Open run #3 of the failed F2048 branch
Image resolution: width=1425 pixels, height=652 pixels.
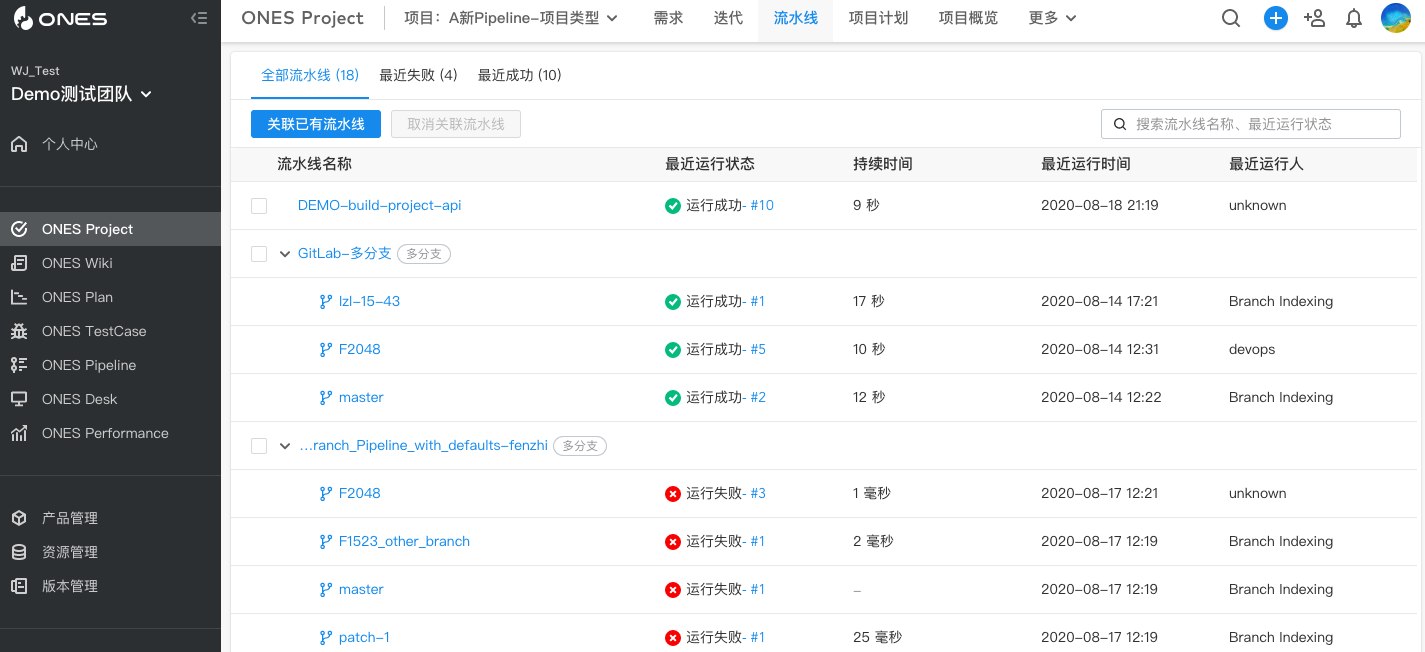coord(758,493)
